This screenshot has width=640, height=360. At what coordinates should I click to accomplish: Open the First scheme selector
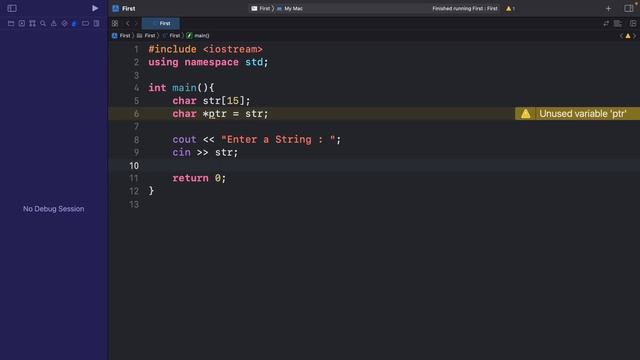point(260,8)
